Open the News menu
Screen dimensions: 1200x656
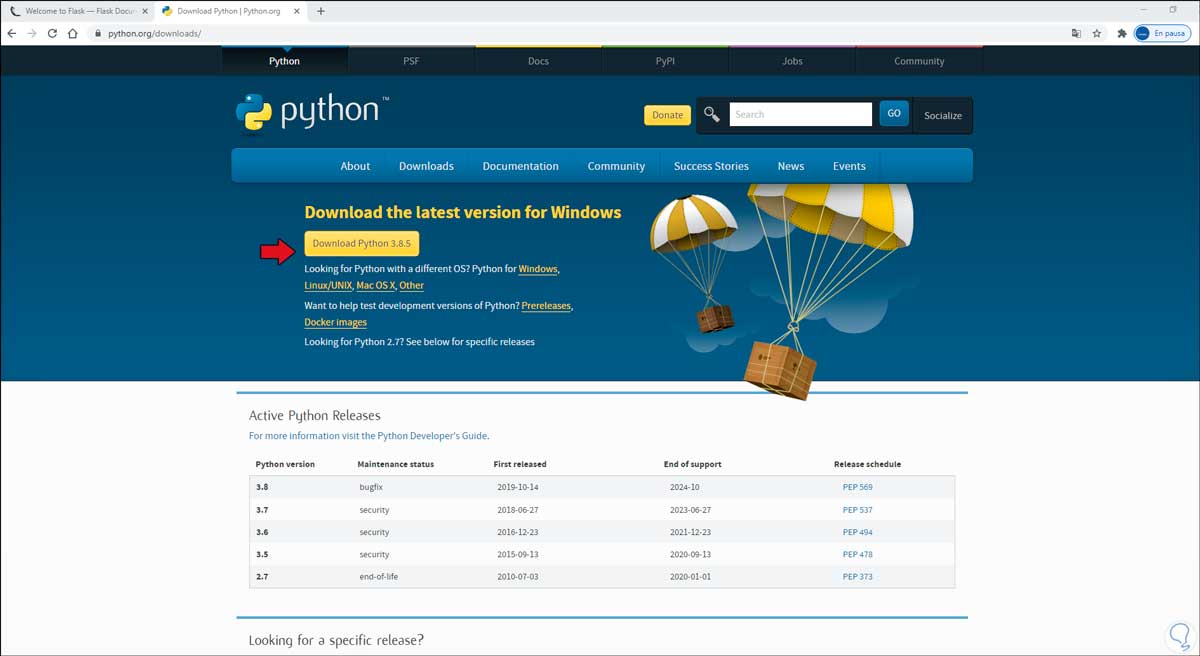[x=791, y=166]
